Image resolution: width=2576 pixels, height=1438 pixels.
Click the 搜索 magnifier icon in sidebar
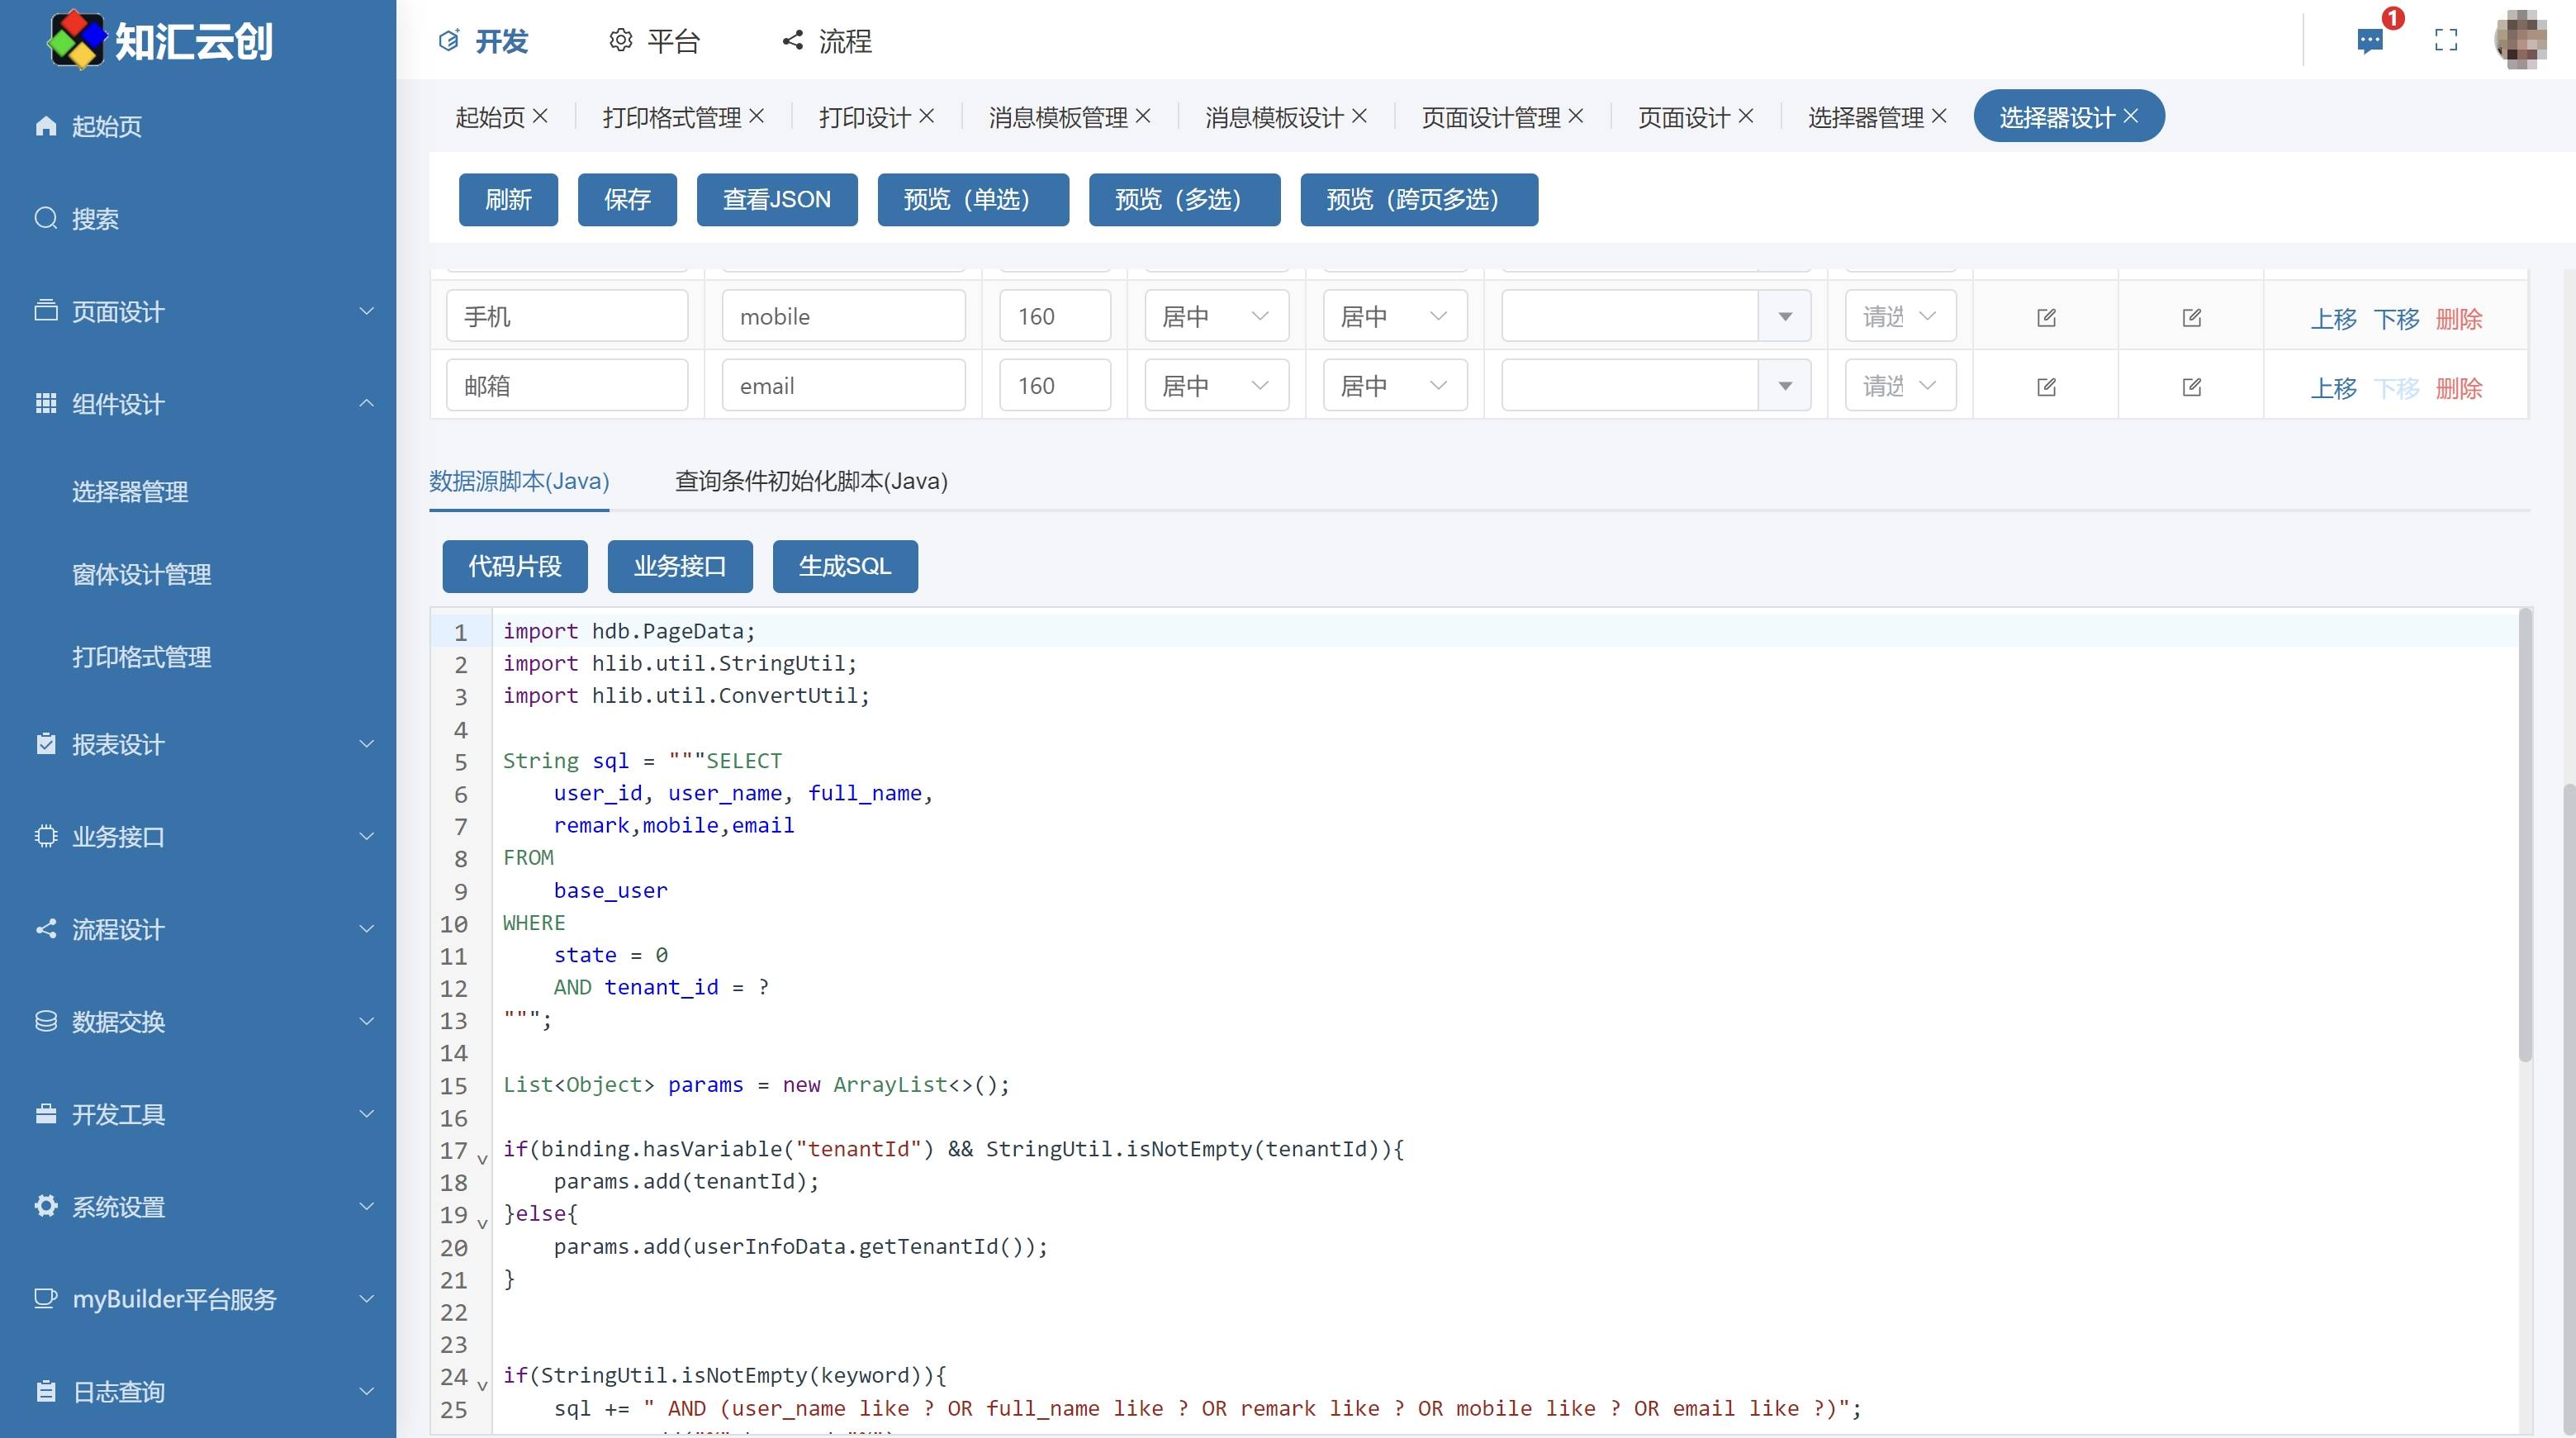45,218
